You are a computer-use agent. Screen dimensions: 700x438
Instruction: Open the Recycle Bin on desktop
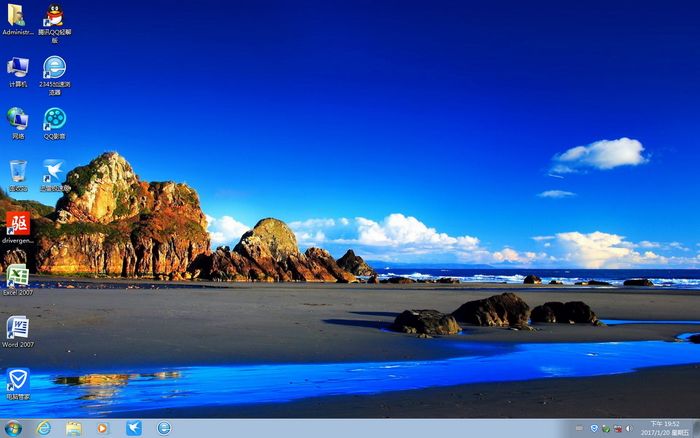tap(17, 171)
